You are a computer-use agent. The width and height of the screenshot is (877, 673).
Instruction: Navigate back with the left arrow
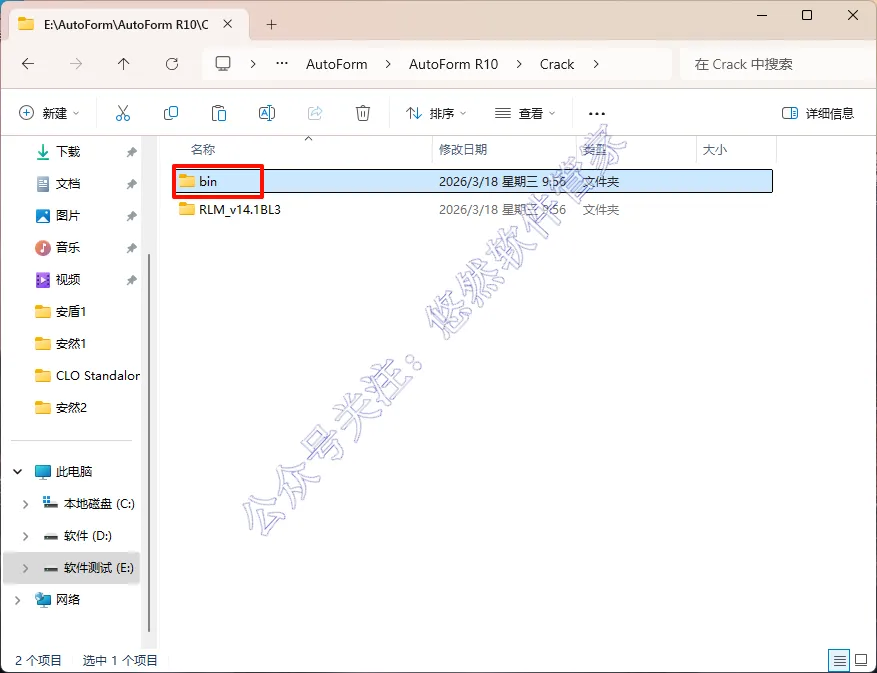click(27, 64)
